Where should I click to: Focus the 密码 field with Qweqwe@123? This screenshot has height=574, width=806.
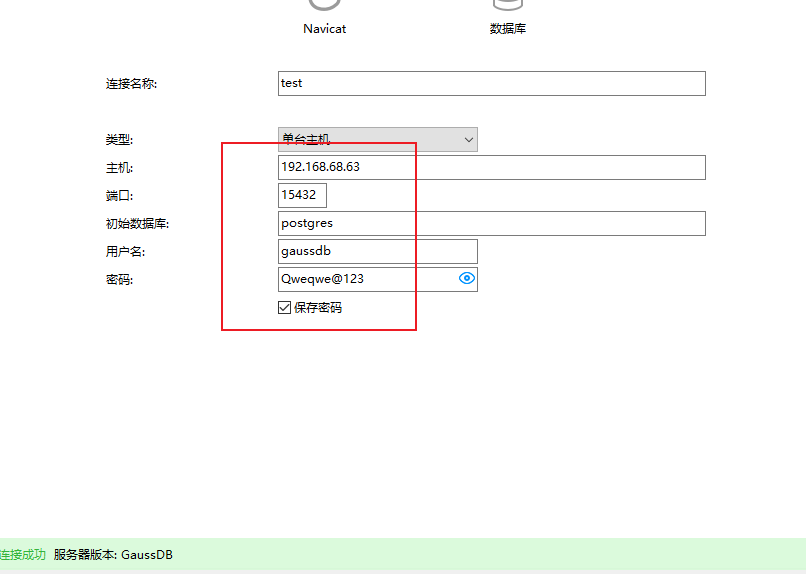[x=365, y=279]
